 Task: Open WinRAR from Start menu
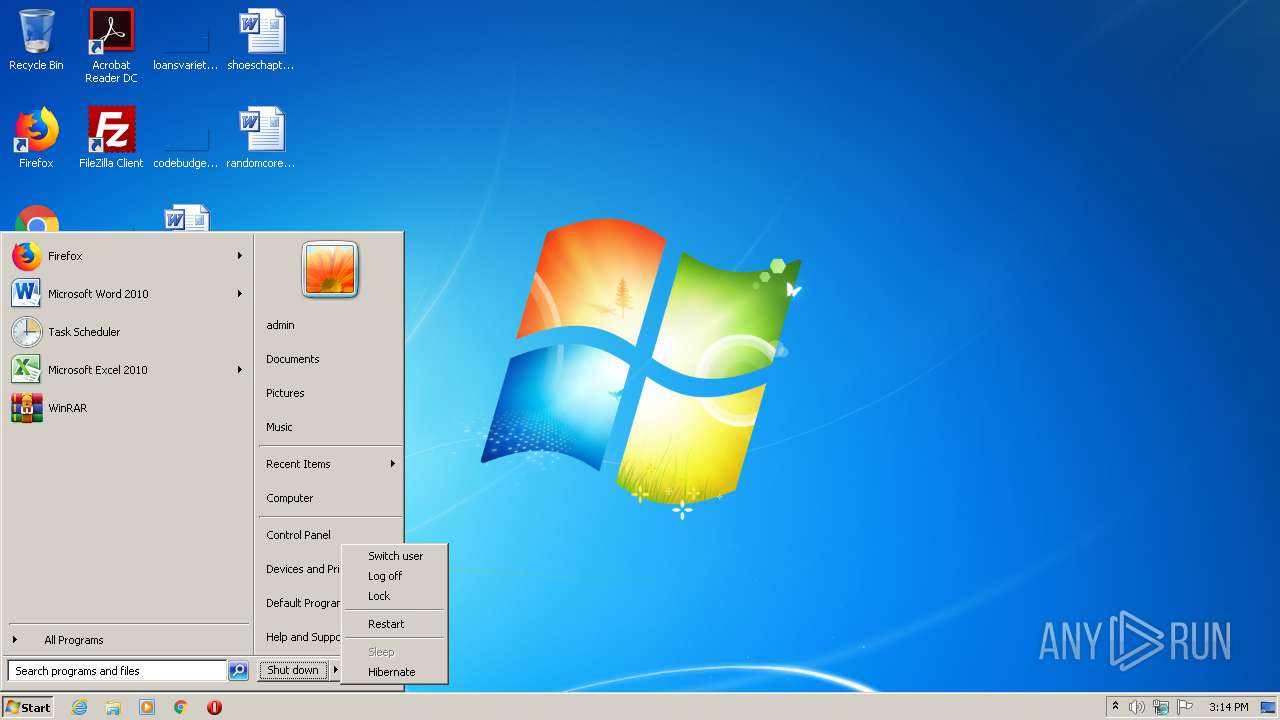(x=127, y=408)
